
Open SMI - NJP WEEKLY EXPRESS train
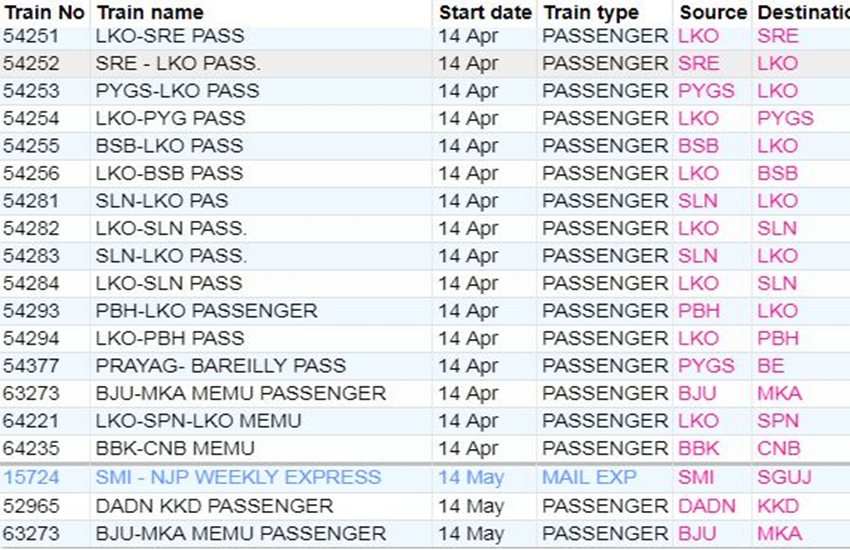(x=238, y=478)
